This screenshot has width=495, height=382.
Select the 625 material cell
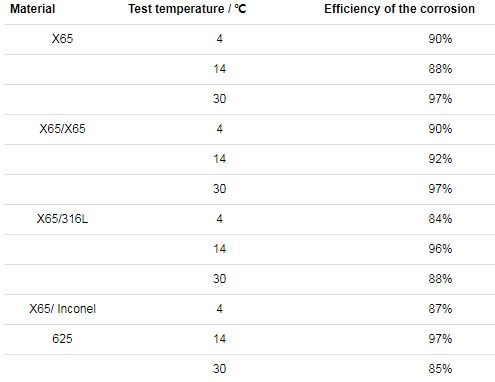(x=62, y=339)
